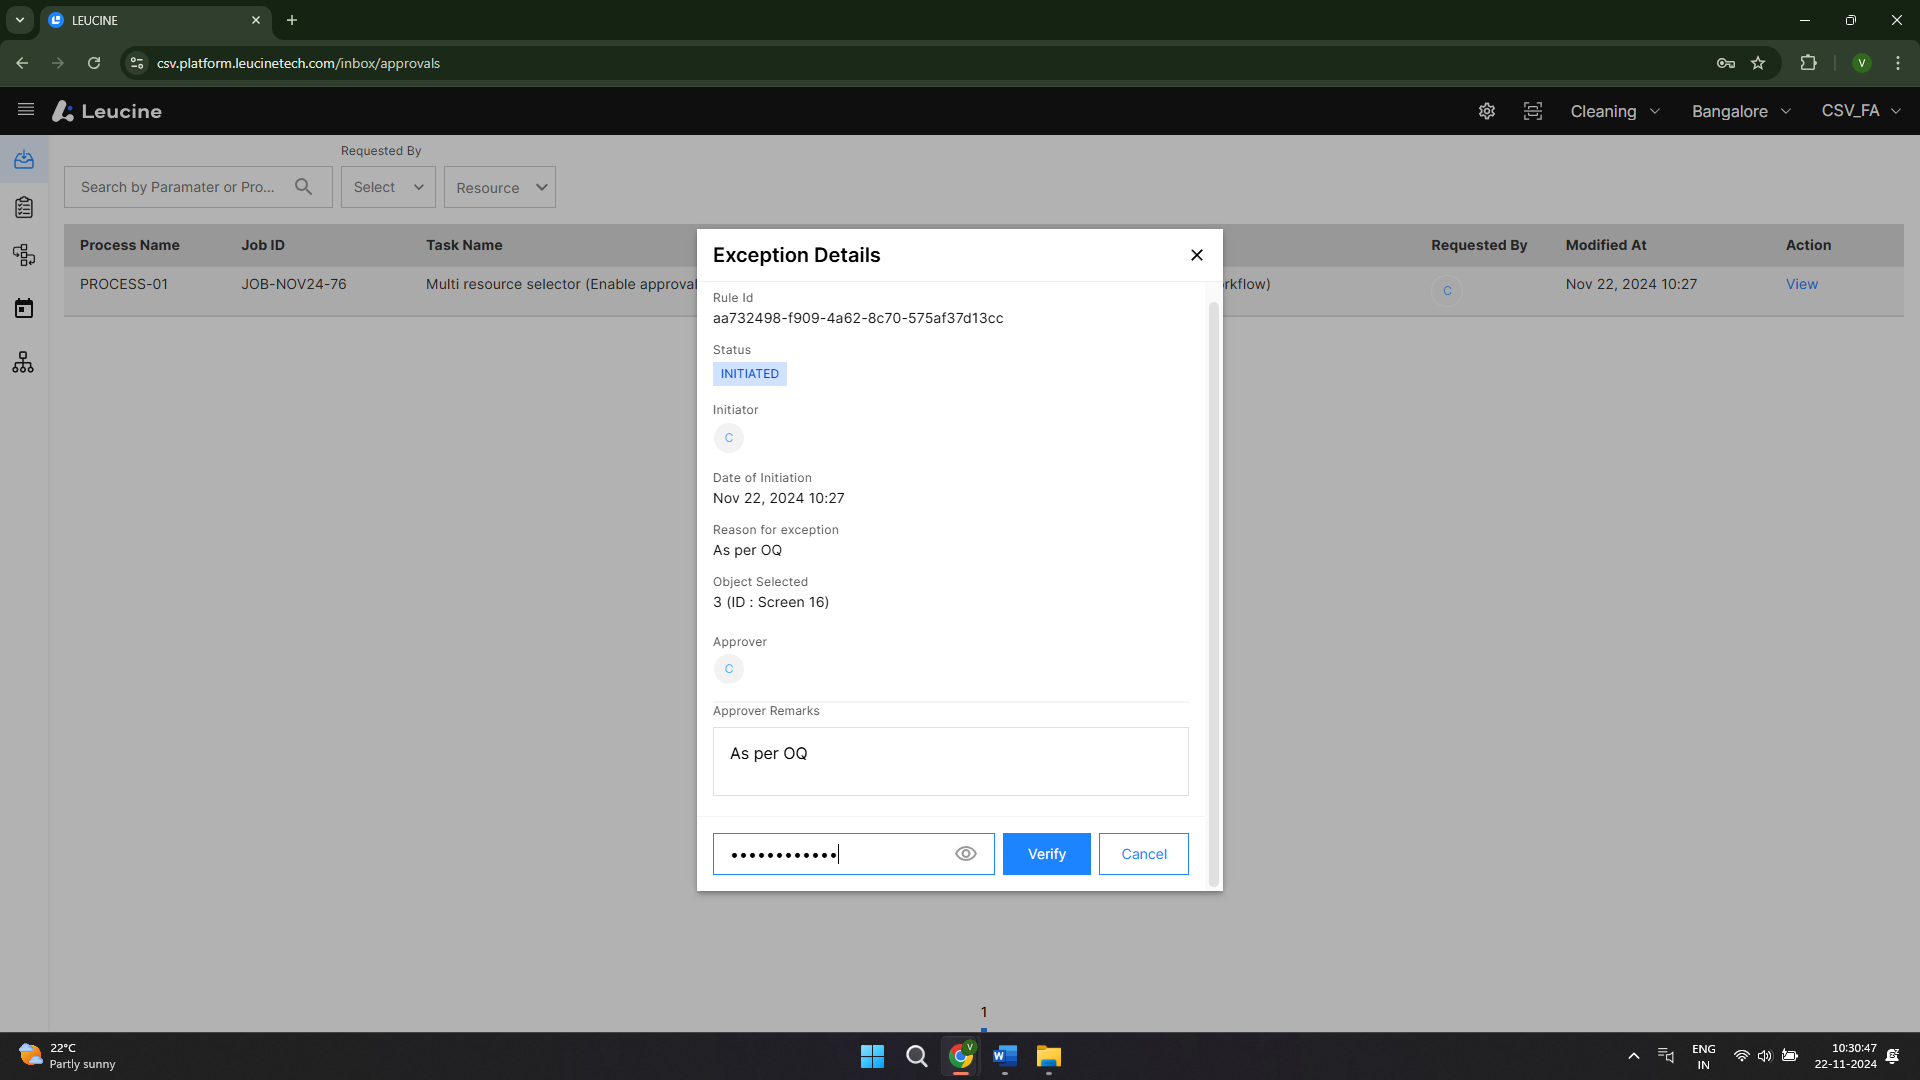
Task: Open the tab search dropdown arrow
Action: click(20, 20)
